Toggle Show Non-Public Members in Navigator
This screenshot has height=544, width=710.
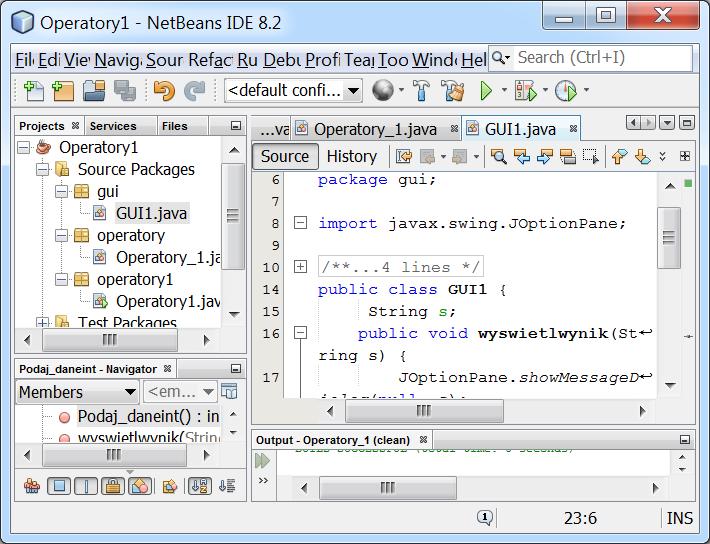click(x=113, y=486)
